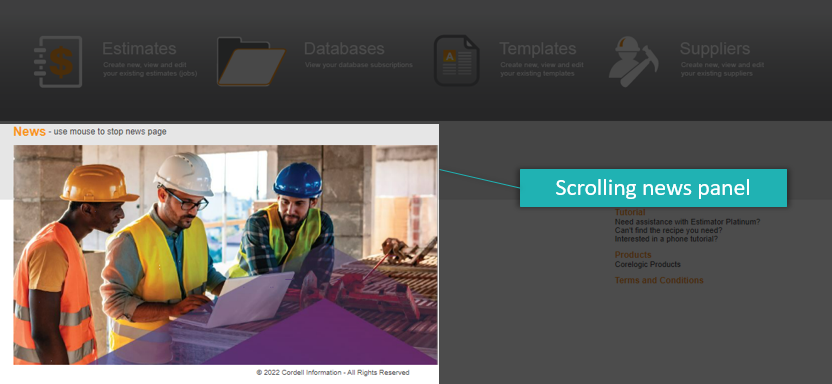
Task: Click the construction workers news image
Action: (226, 255)
